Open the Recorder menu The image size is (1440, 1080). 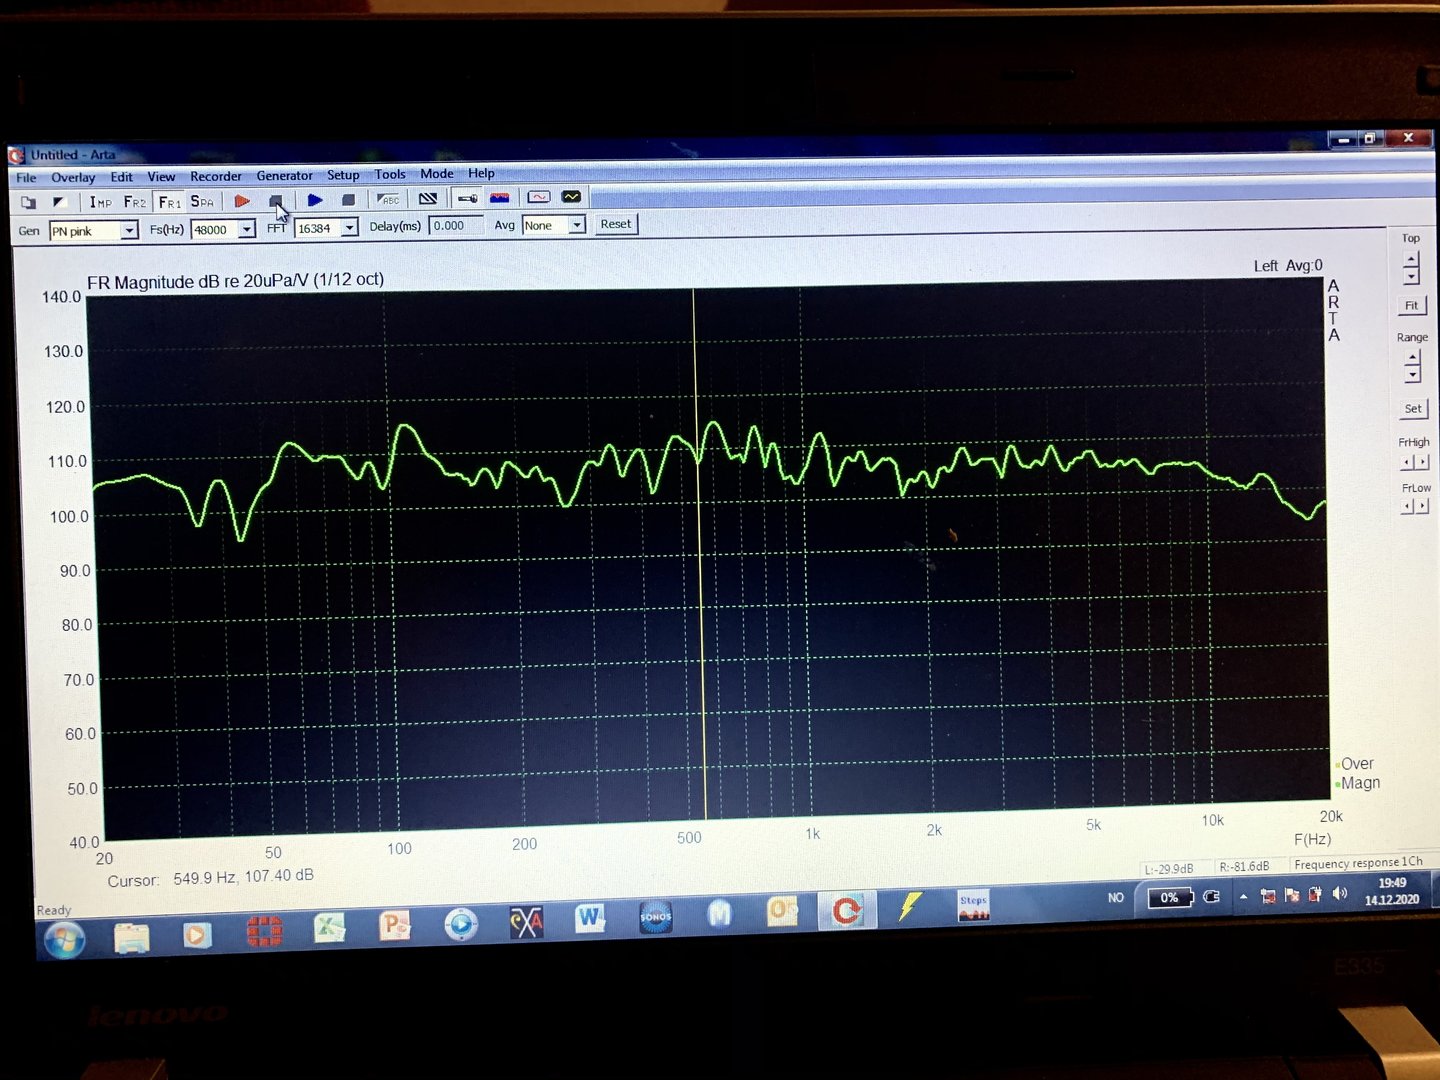[216, 176]
